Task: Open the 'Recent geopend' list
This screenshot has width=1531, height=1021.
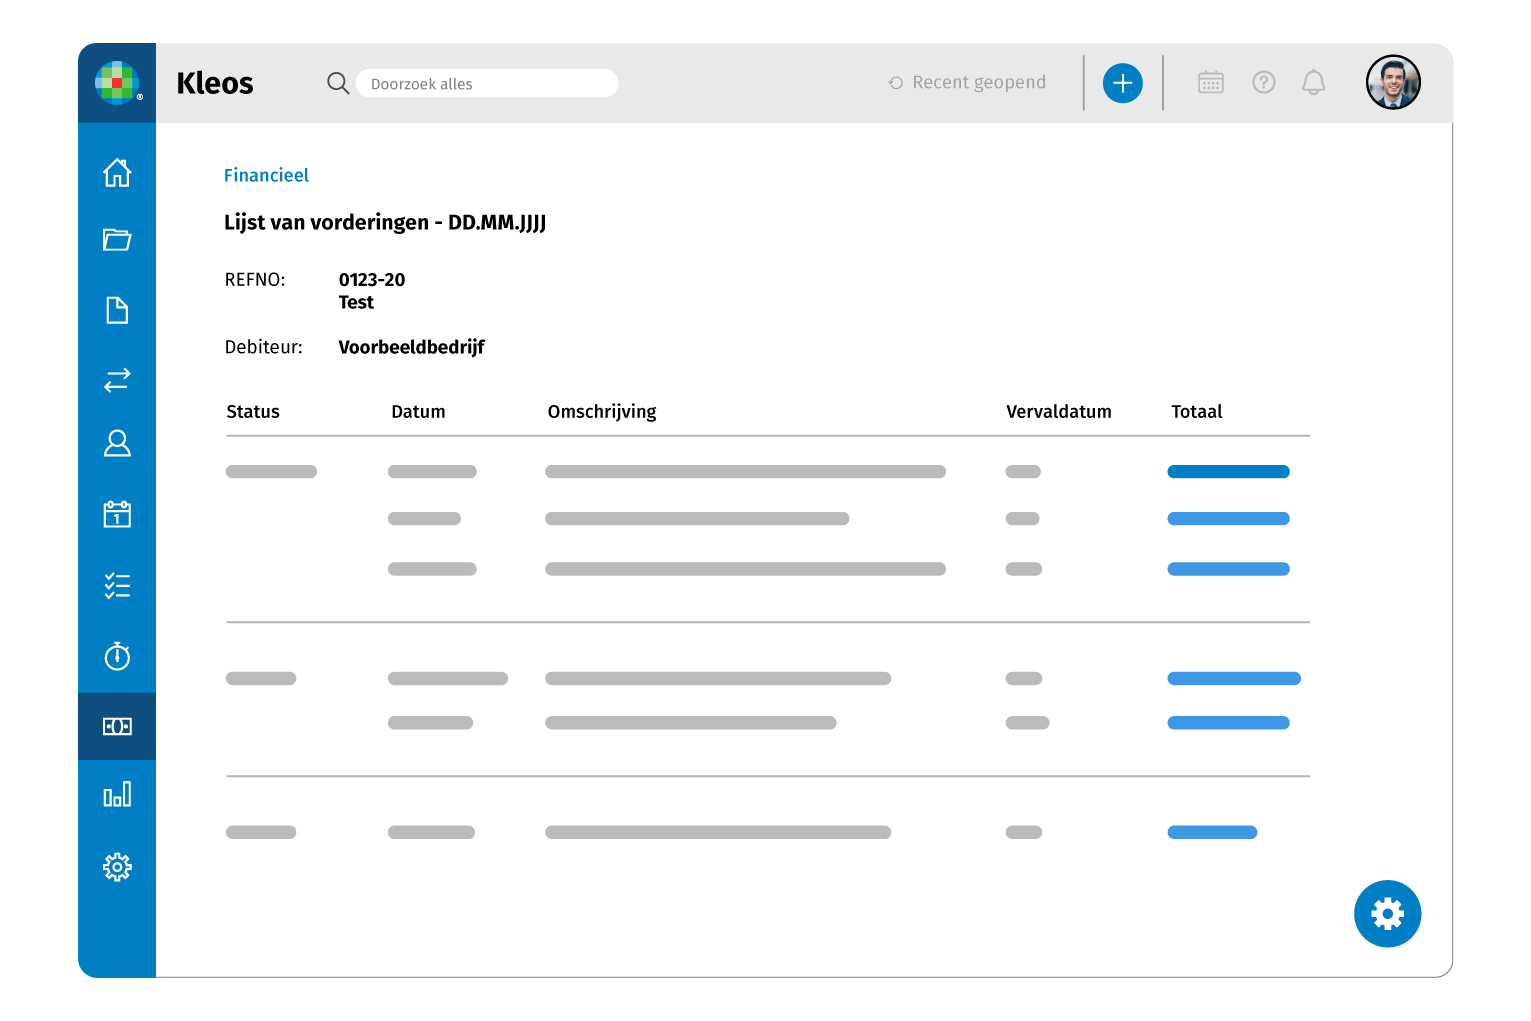Action: coord(968,83)
